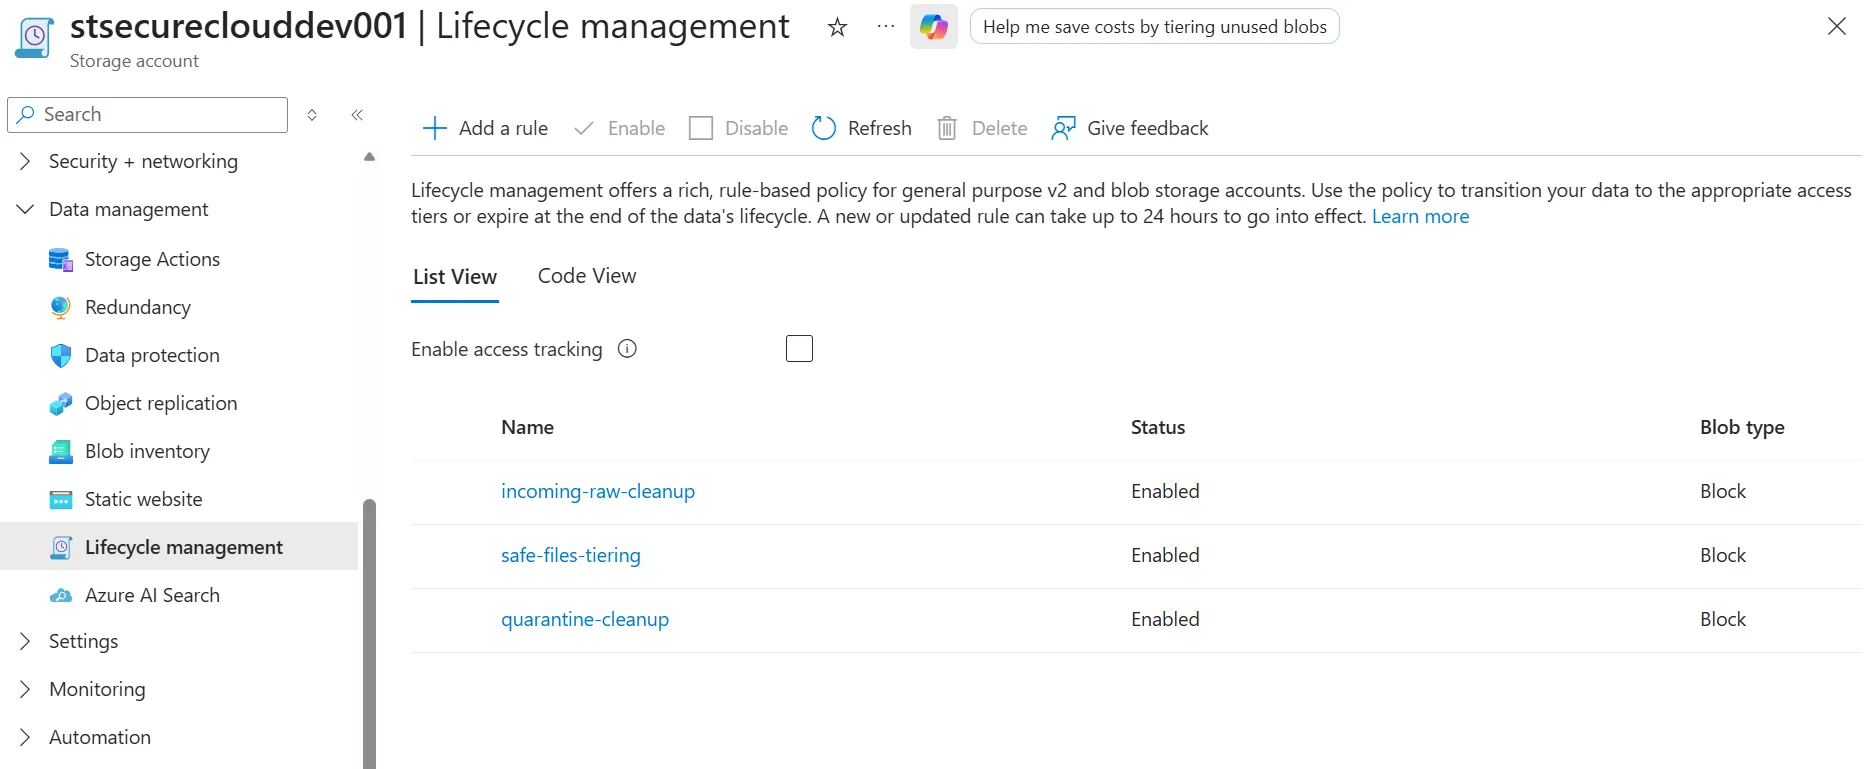Close the Lifecycle management blade
The height and width of the screenshot is (769, 1869).
pyautogui.click(x=1837, y=26)
